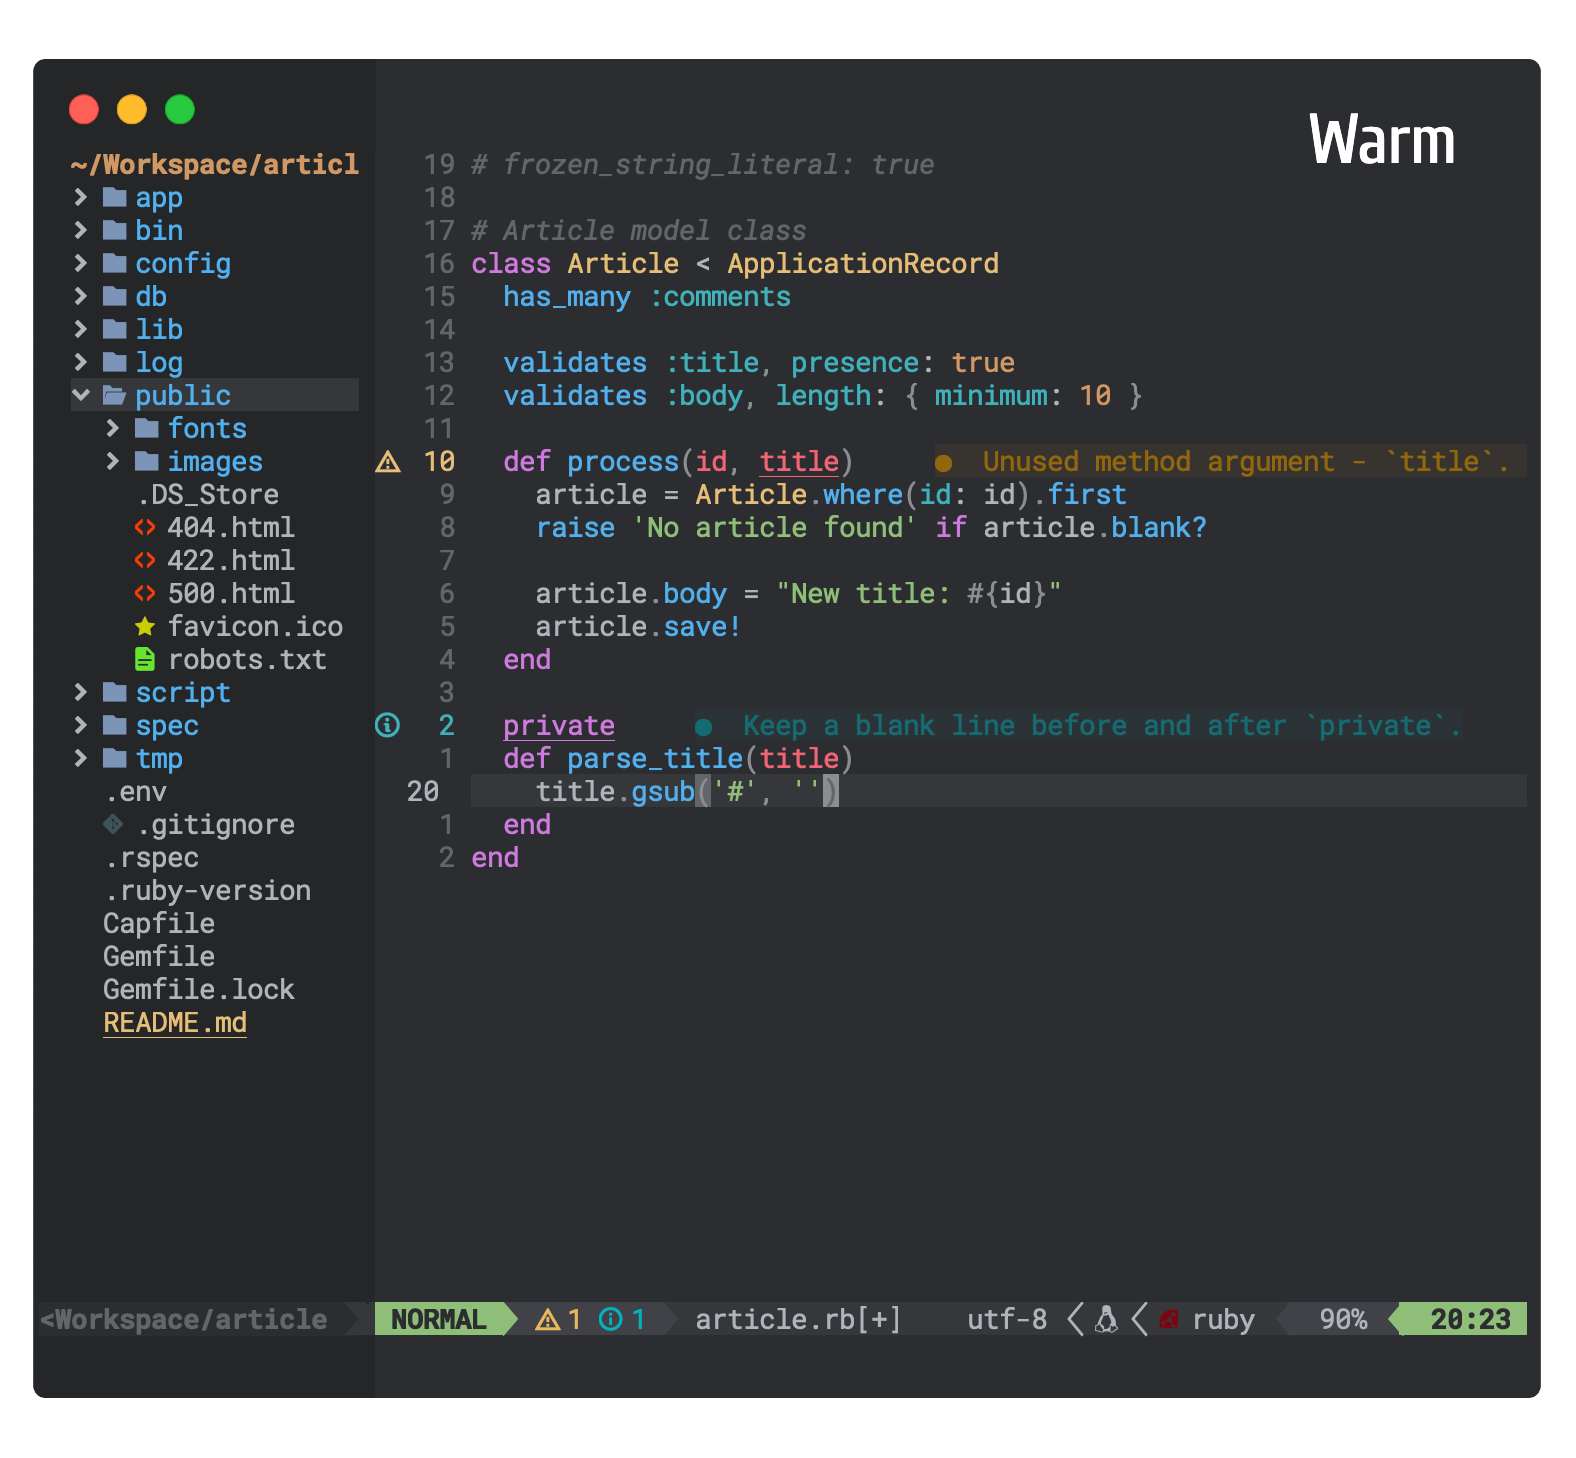Click the underlined title argument in process
The width and height of the screenshot is (1576, 1458).
pyautogui.click(x=799, y=461)
